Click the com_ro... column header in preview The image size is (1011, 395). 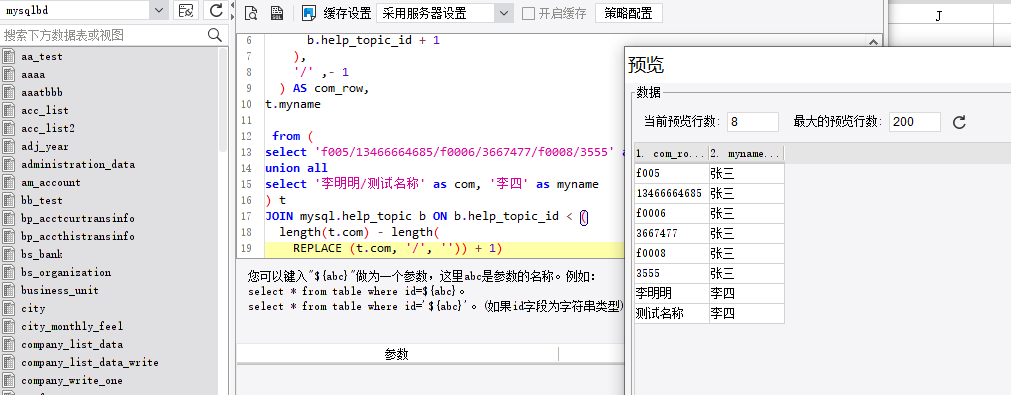coord(671,153)
